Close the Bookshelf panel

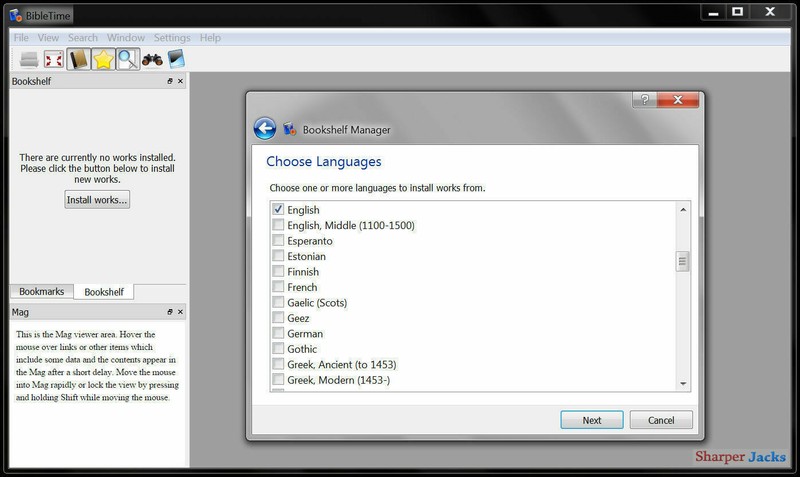click(180, 81)
